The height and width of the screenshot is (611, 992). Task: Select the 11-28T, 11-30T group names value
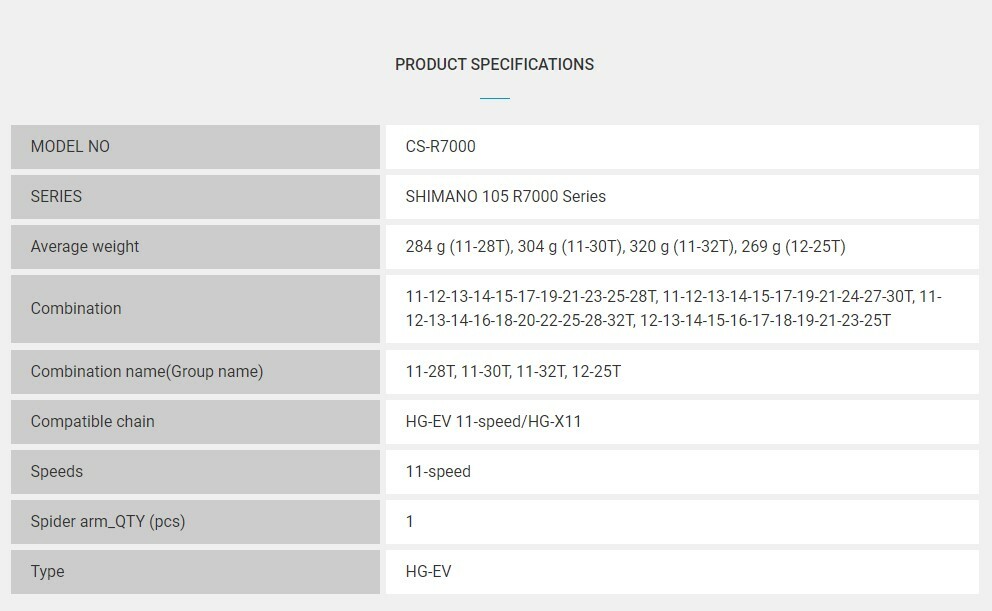pyautogui.click(x=513, y=372)
